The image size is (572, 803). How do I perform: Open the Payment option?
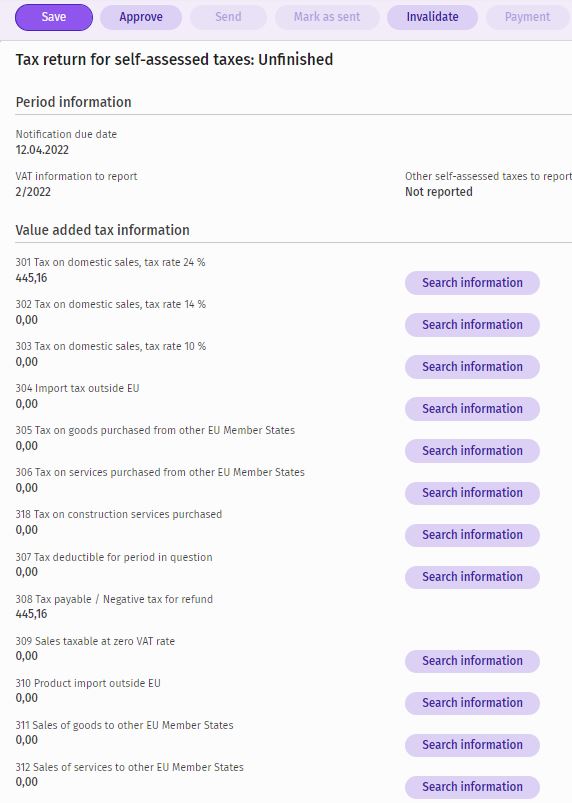(527, 17)
